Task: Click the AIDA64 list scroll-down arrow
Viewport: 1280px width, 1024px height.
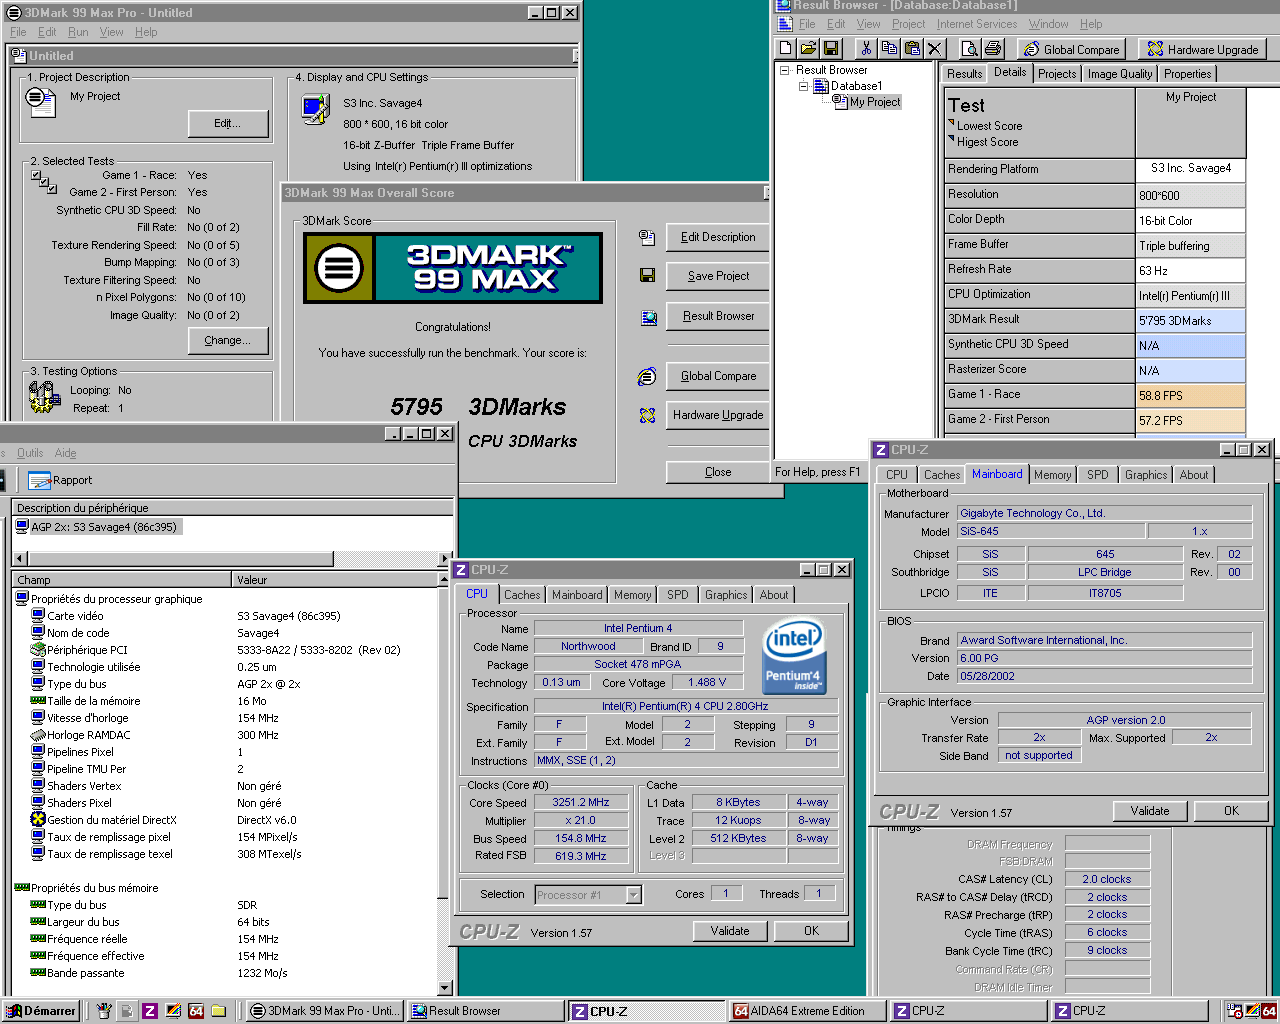Action: [x=445, y=988]
